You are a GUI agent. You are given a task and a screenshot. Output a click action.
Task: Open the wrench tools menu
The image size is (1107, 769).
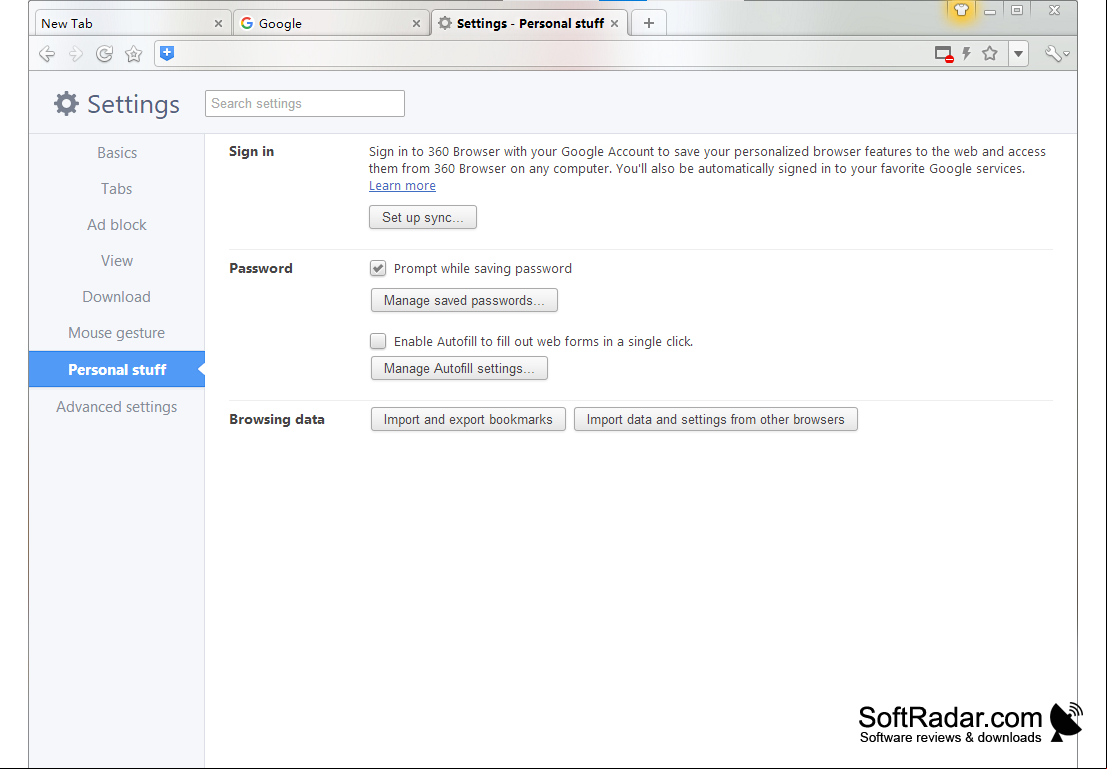1056,54
